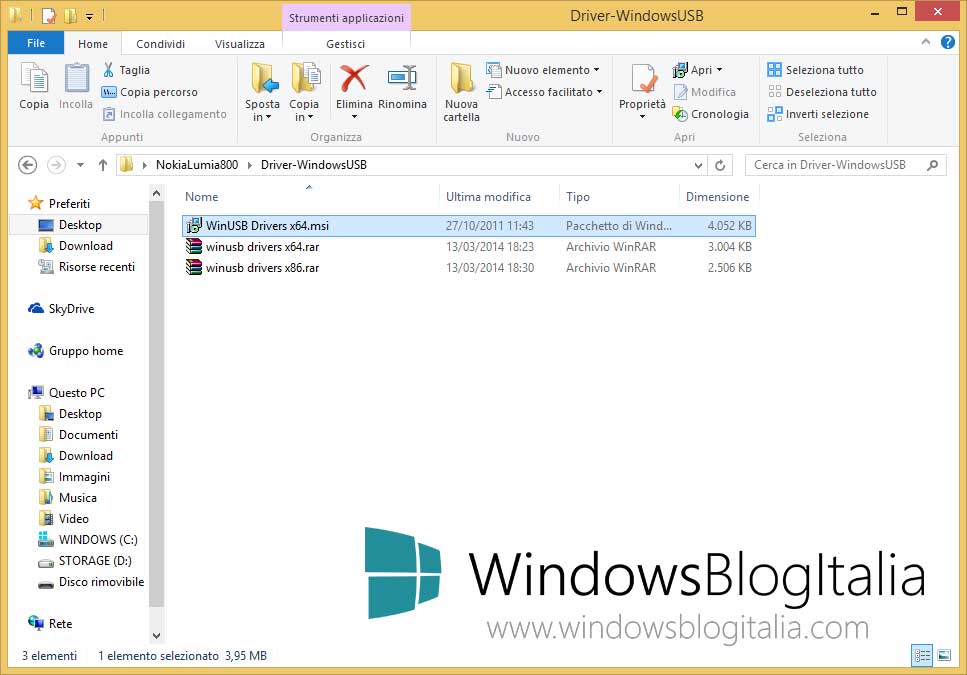
Task: Click the navigation pane scrollbar down arrow
Action: click(x=157, y=635)
